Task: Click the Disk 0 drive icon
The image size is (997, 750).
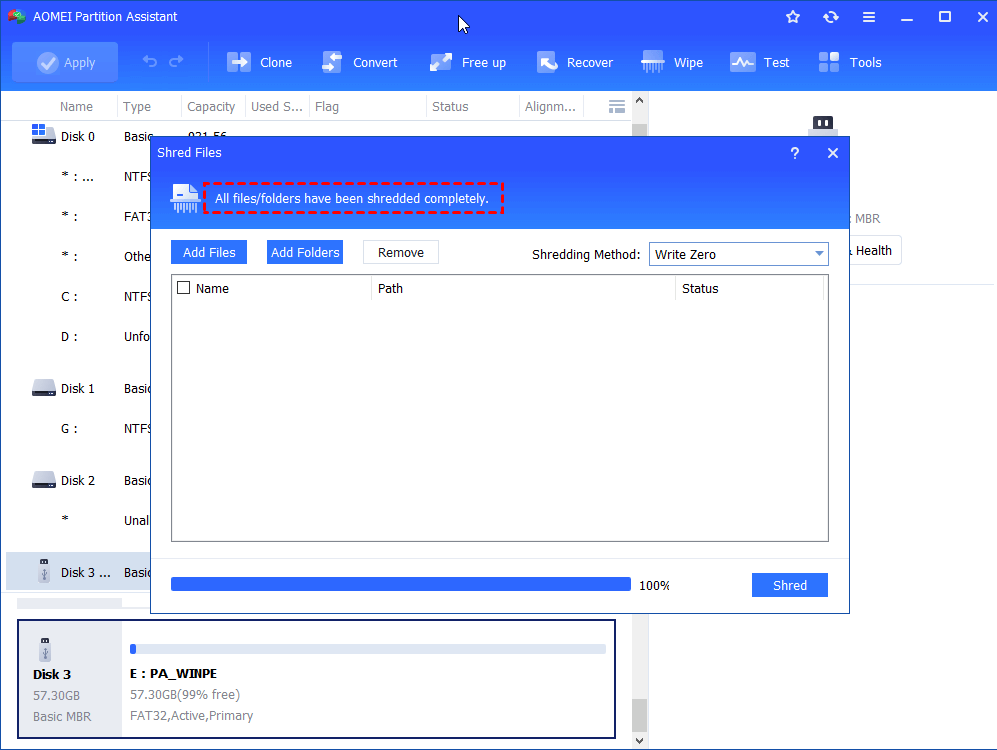Action: pos(43,134)
